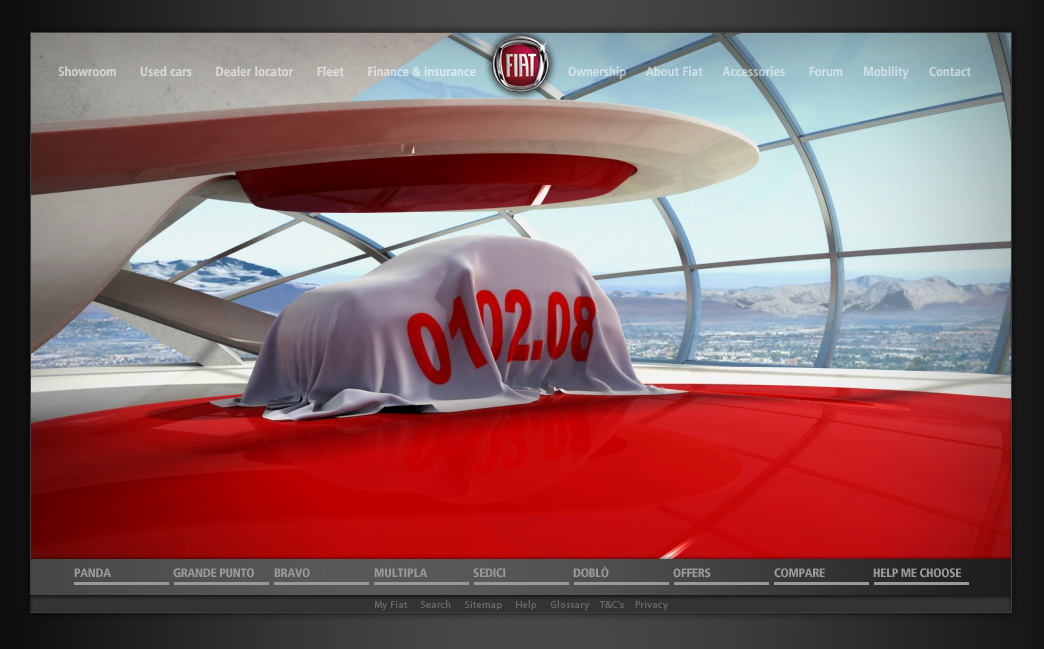Select the Panda model tab

[121, 576]
